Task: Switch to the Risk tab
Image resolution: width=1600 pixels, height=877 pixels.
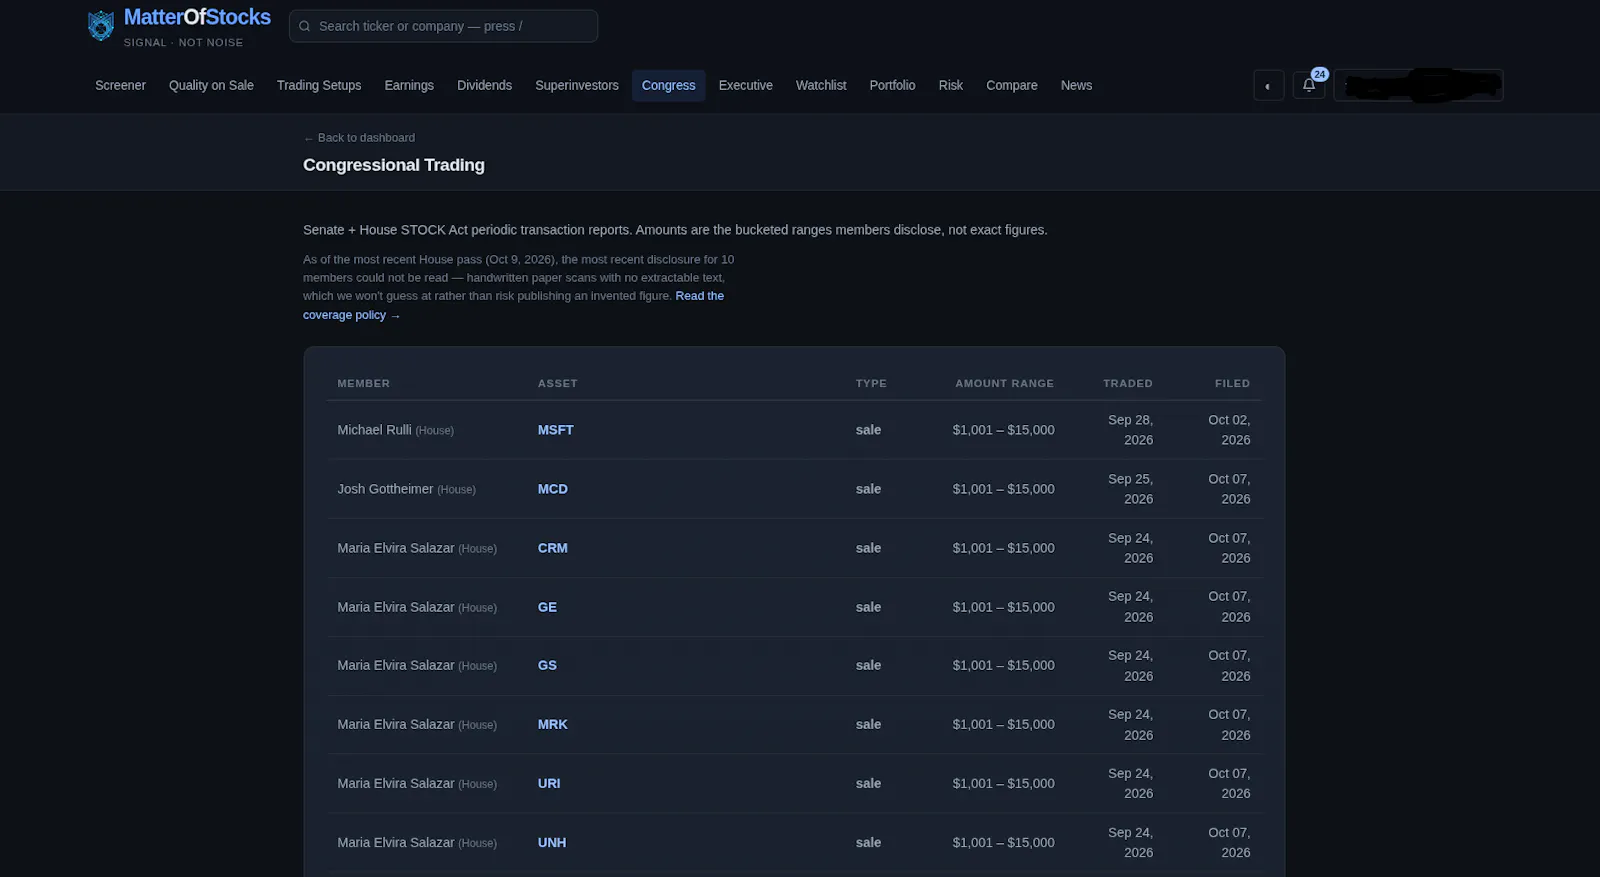Action: click(x=951, y=85)
